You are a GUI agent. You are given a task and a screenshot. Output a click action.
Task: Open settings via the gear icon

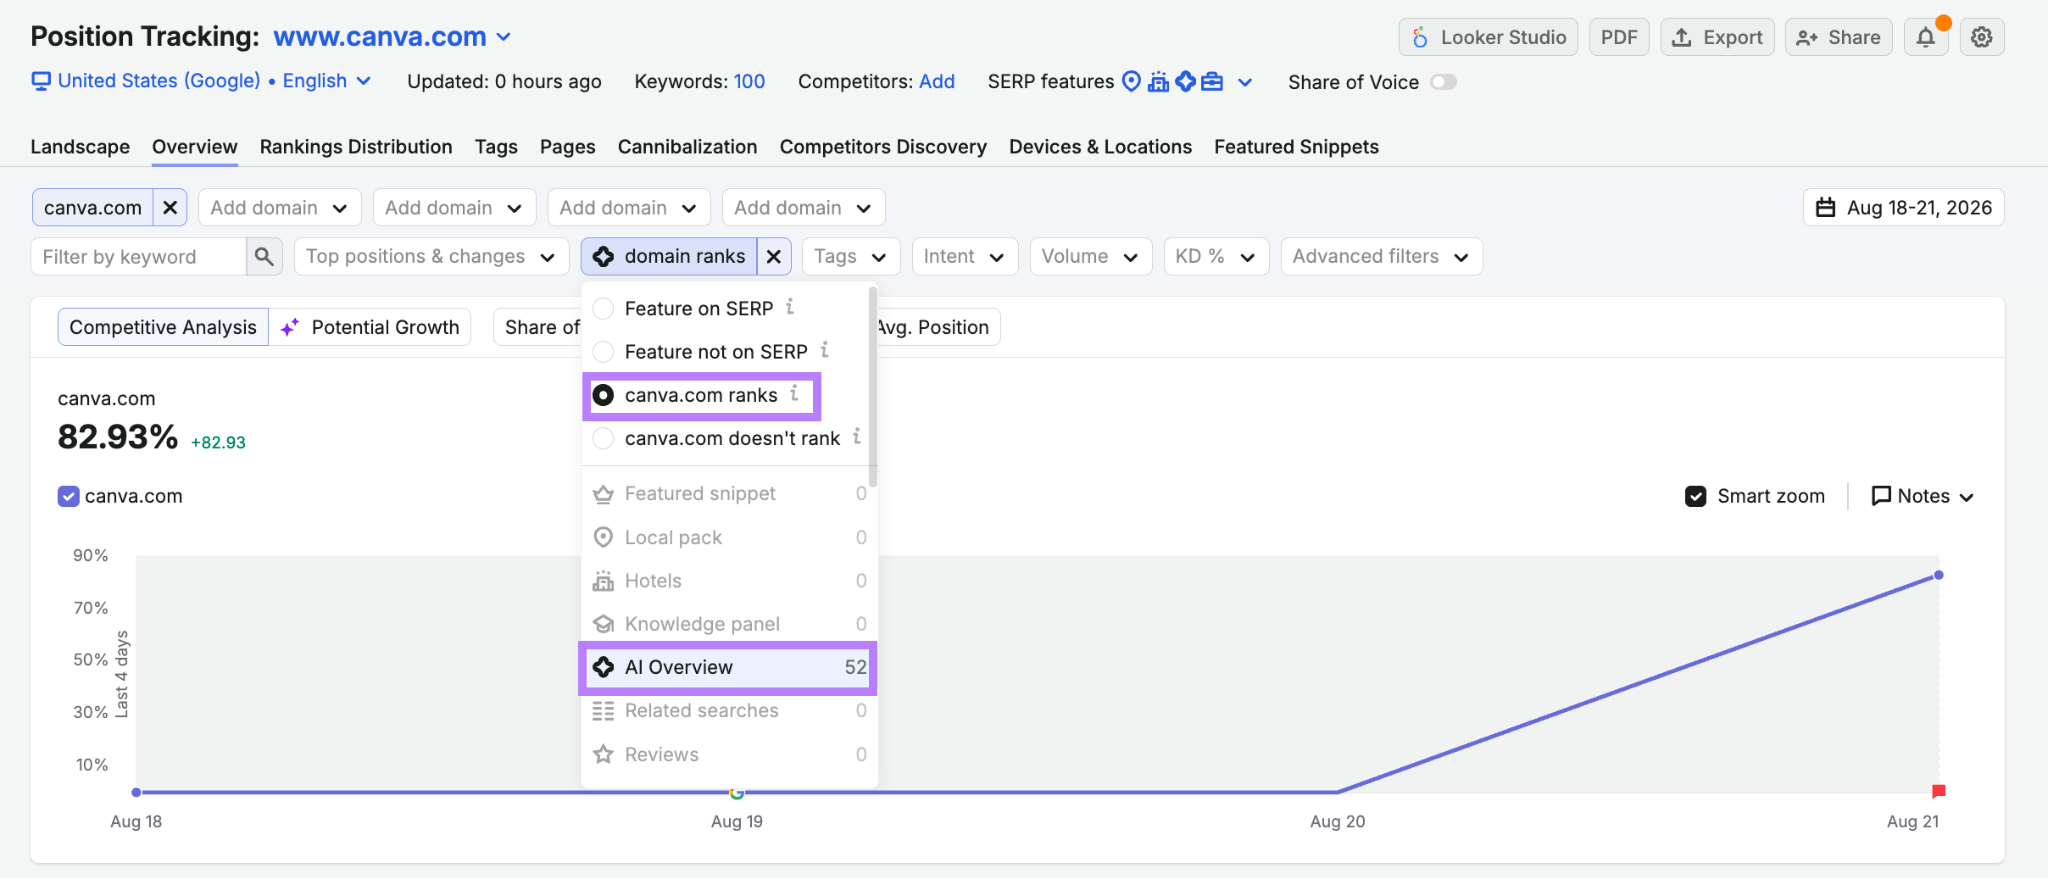[1981, 37]
